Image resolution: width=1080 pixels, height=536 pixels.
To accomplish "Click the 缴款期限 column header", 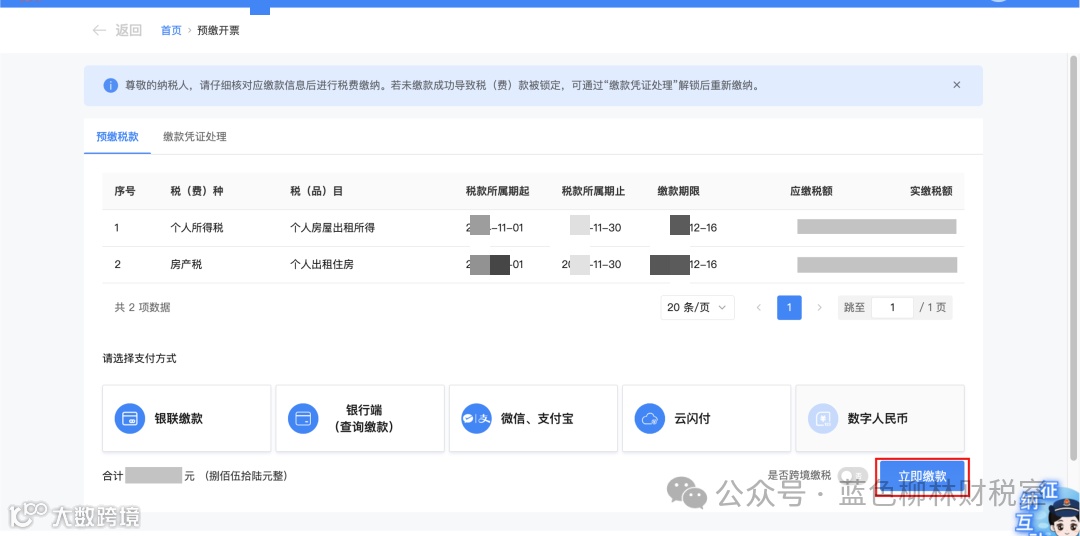I will (678, 191).
